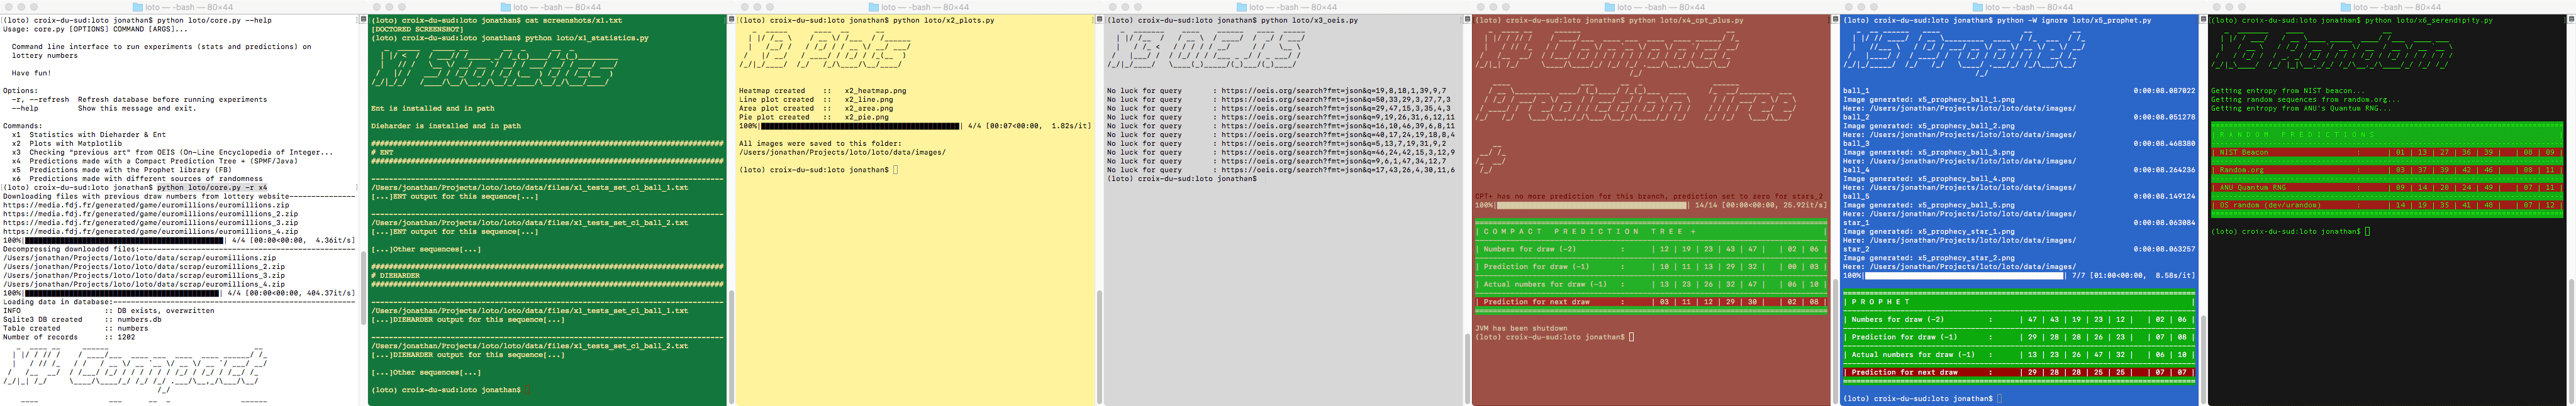The width and height of the screenshot is (2576, 406).
Task: Click the 'x3 Checking previous art from OEIS' command line
Action: tap(173, 152)
